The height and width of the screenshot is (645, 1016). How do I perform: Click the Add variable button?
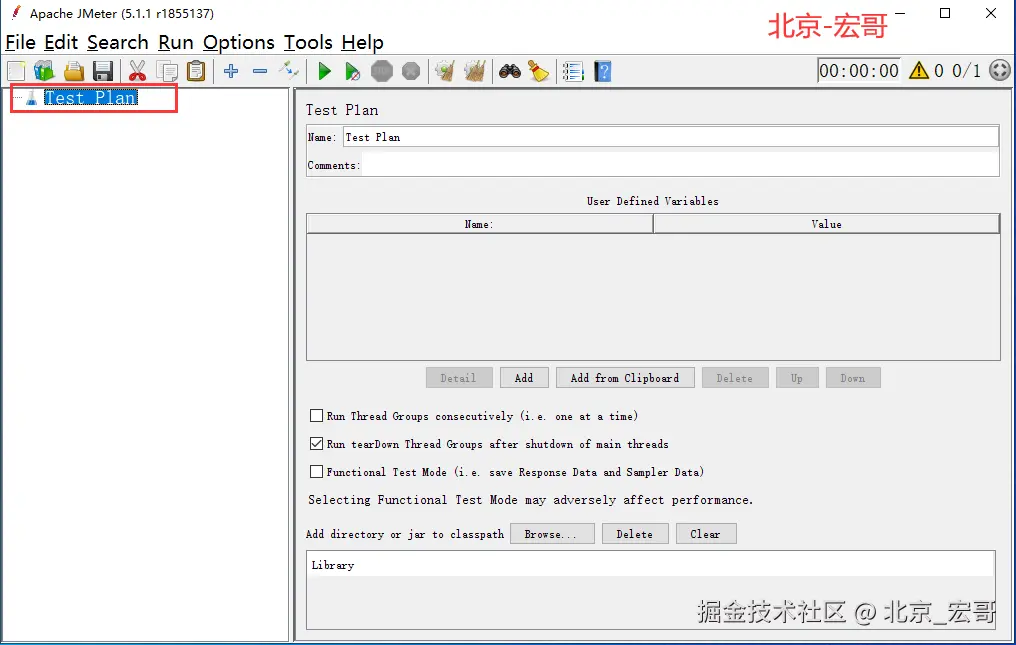coord(524,378)
